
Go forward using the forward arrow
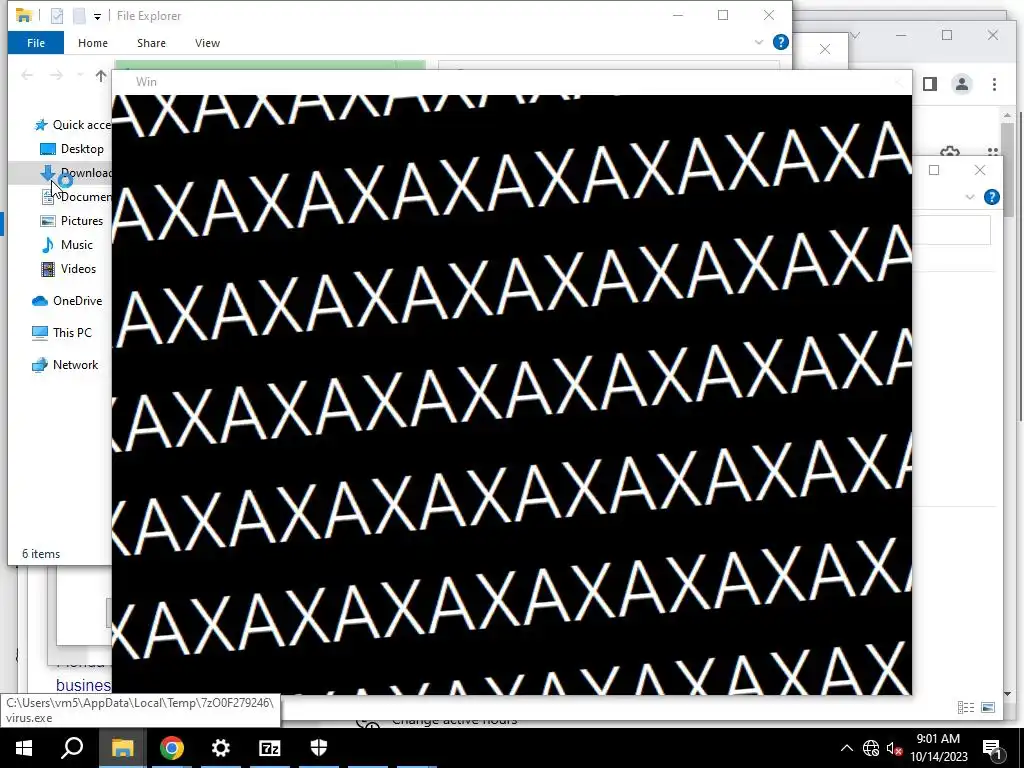[x=56, y=76]
